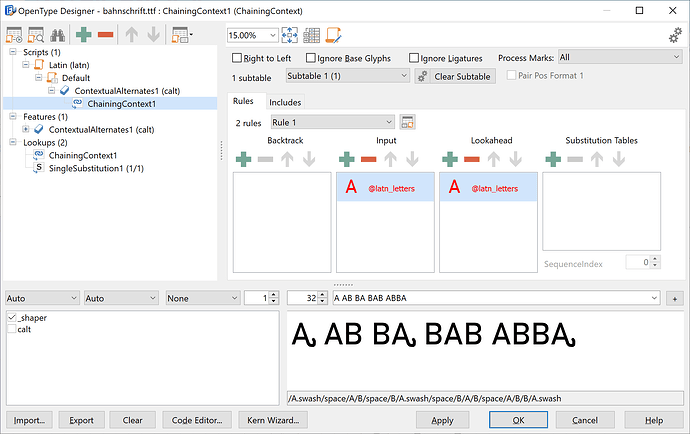Open the table options dropdown icon in left toolbar
This screenshot has height=434, width=690.
182,35
